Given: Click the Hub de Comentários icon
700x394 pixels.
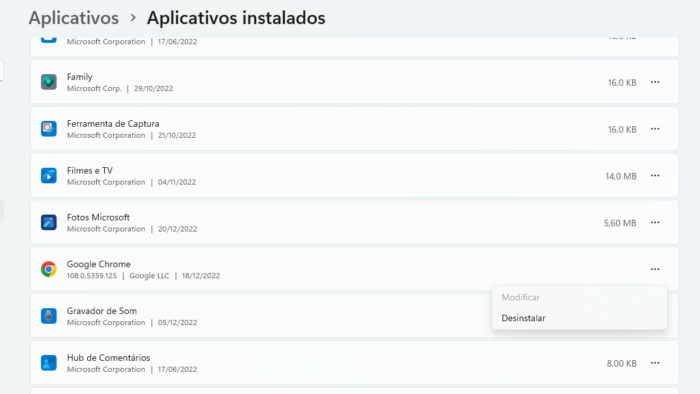Looking at the screenshot, I should 49,363.
